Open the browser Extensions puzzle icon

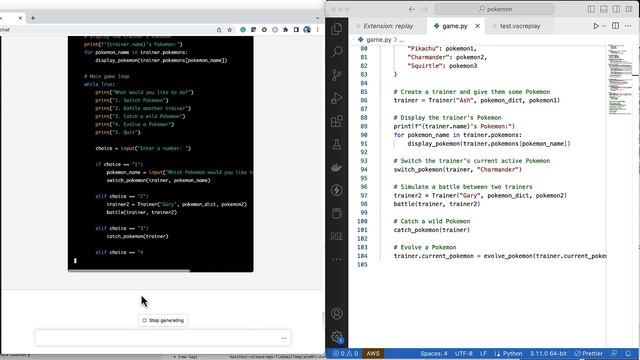pos(285,29)
